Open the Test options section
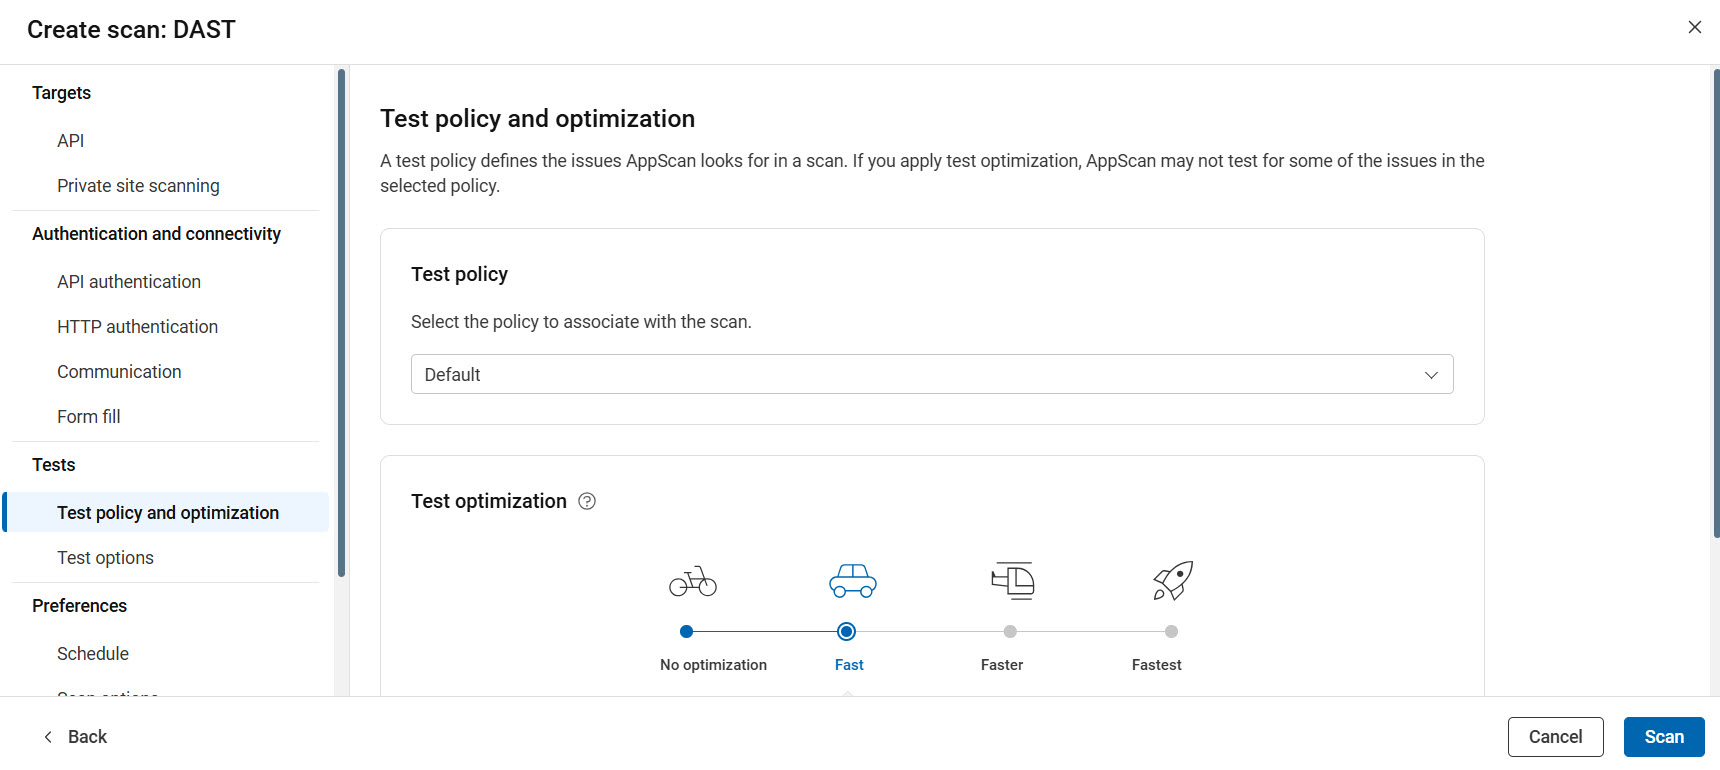This screenshot has height=770, width=1720. pyautogui.click(x=105, y=558)
